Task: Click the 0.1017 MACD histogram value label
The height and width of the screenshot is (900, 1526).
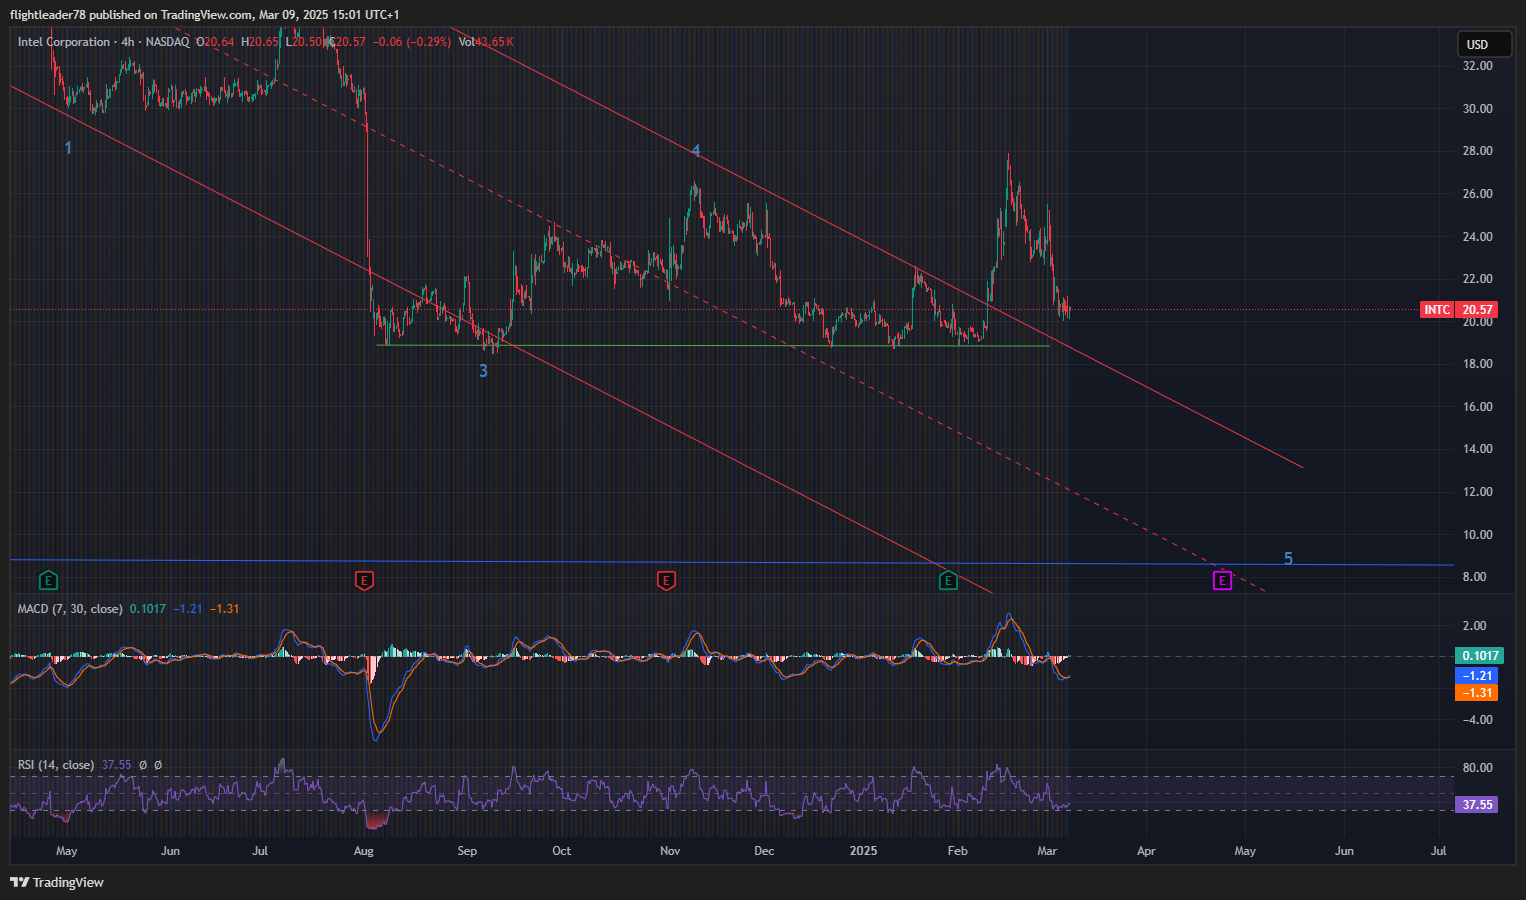Action: coord(1480,656)
